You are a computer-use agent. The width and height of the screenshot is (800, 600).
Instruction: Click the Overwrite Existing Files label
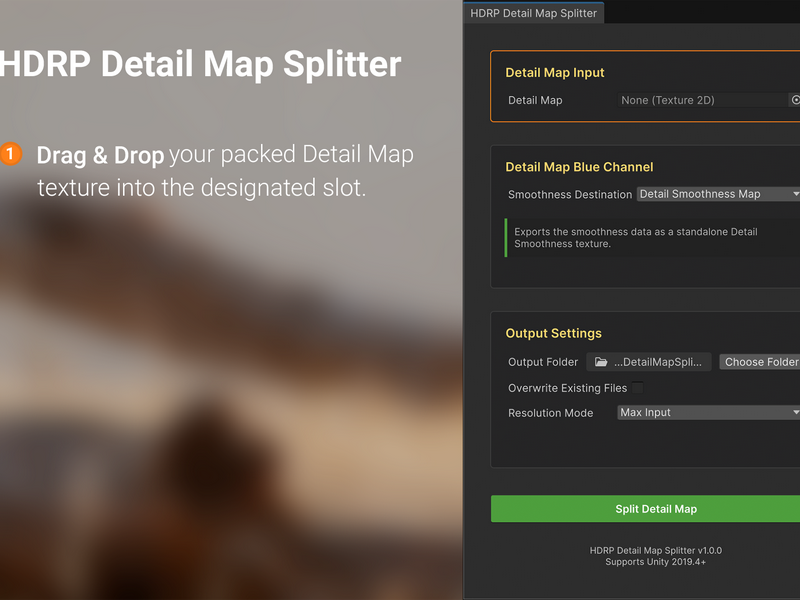tap(567, 388)
